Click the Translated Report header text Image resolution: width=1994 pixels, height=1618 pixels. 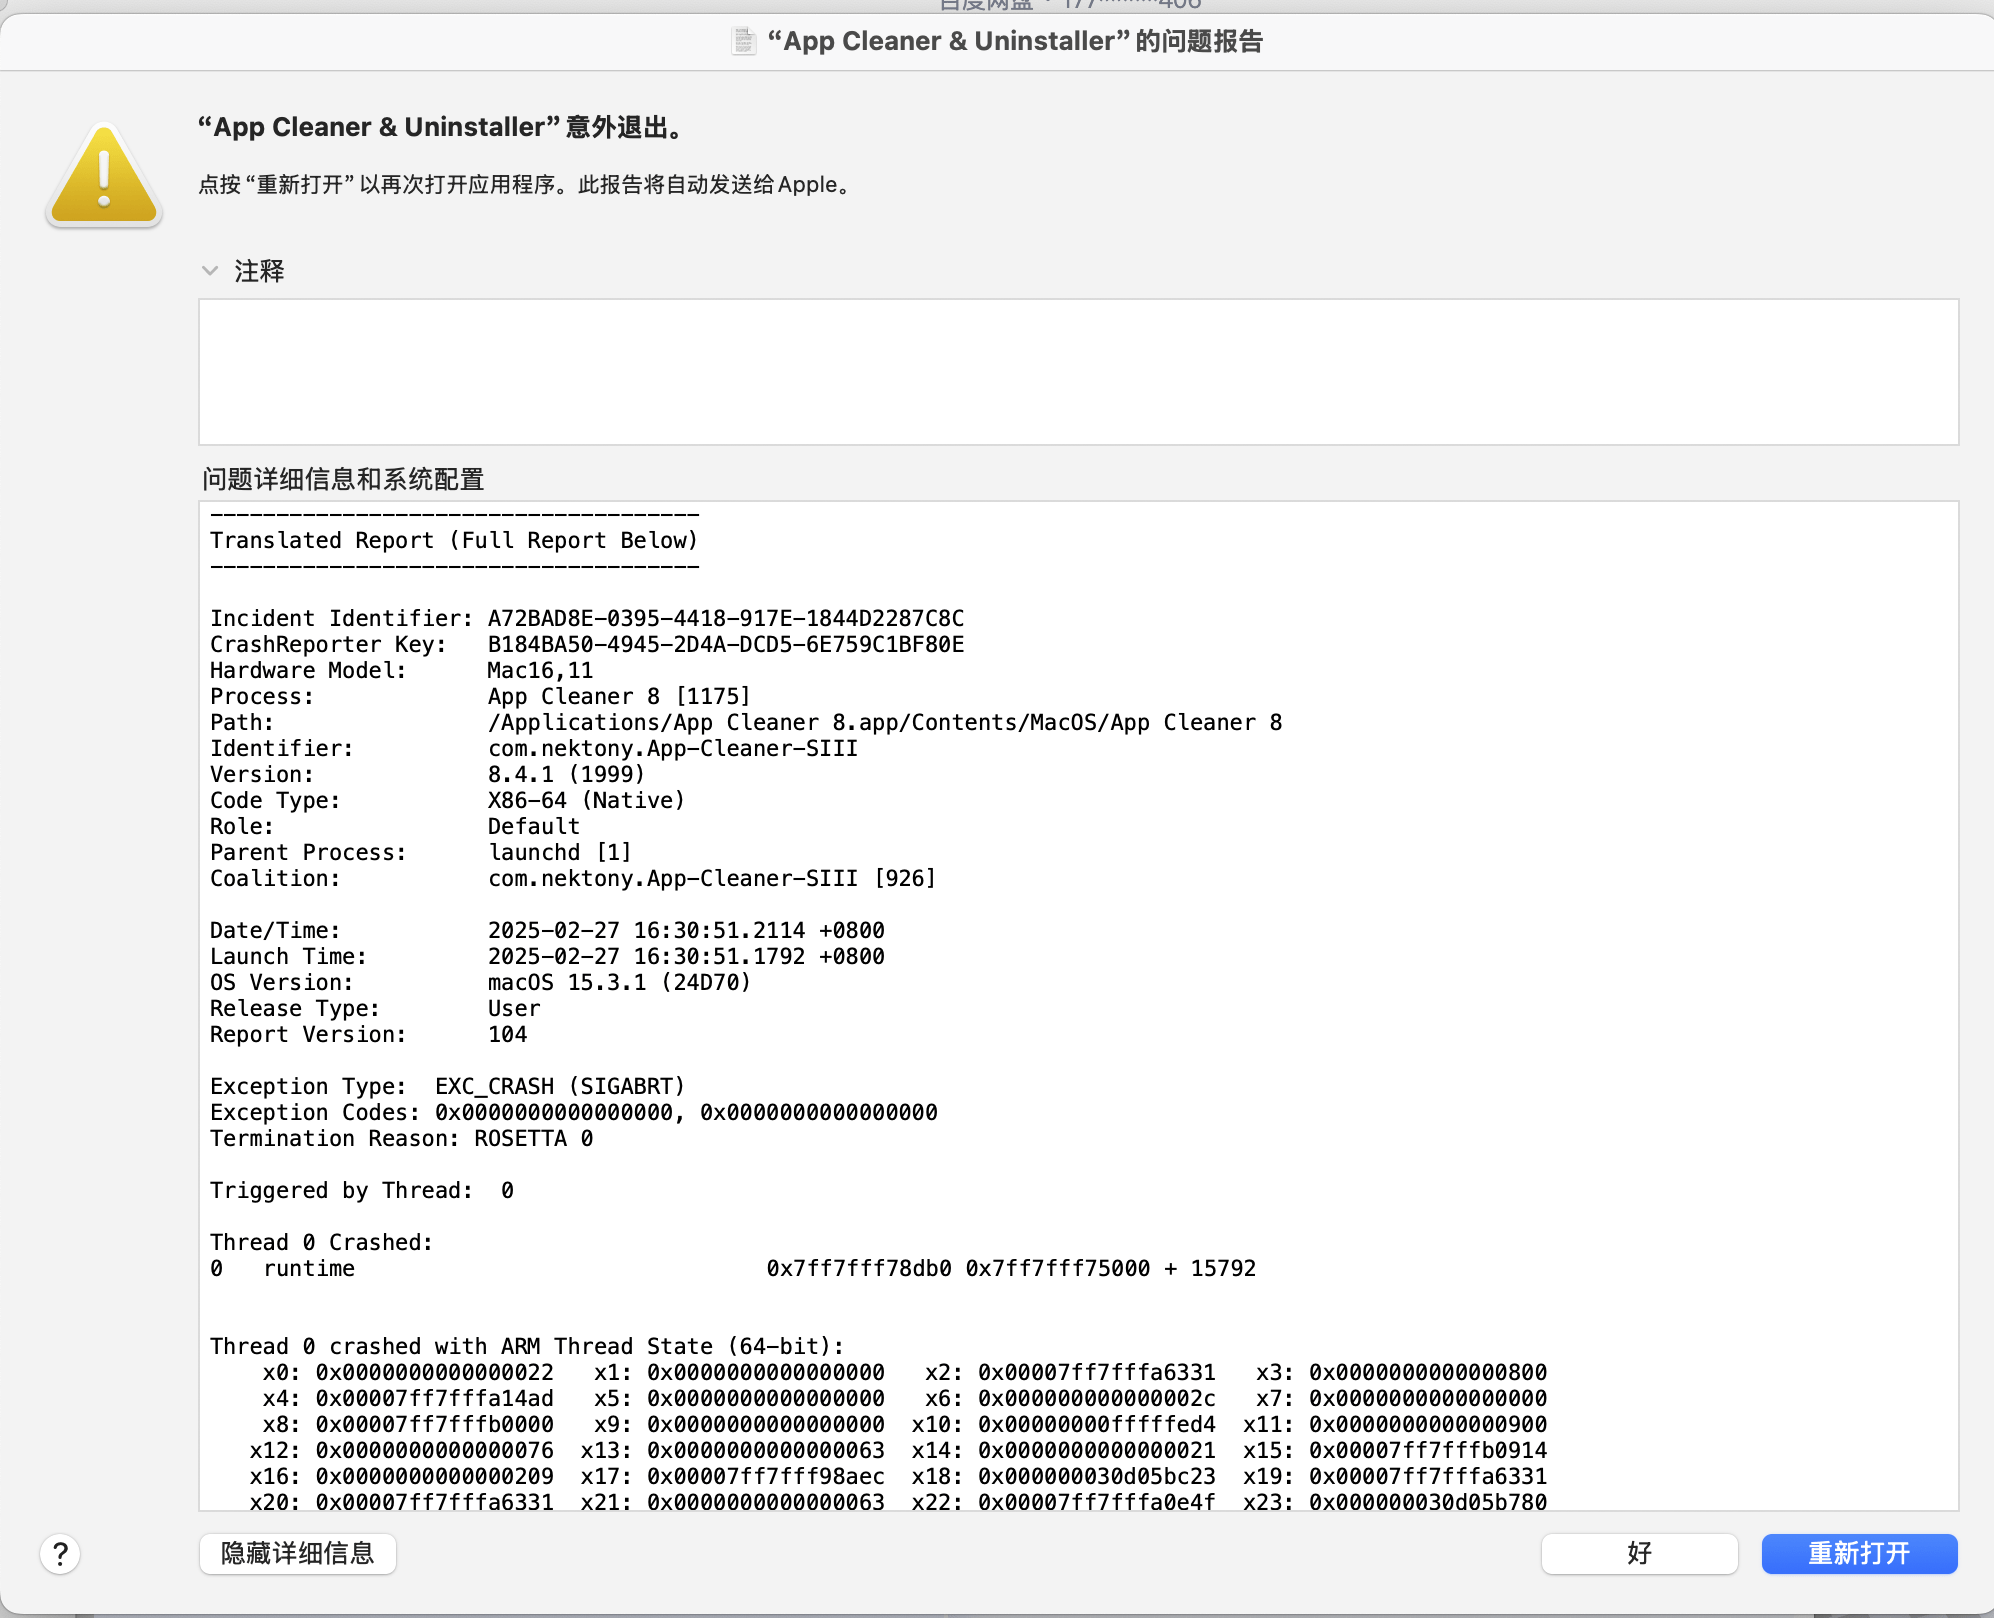point(453,540)
